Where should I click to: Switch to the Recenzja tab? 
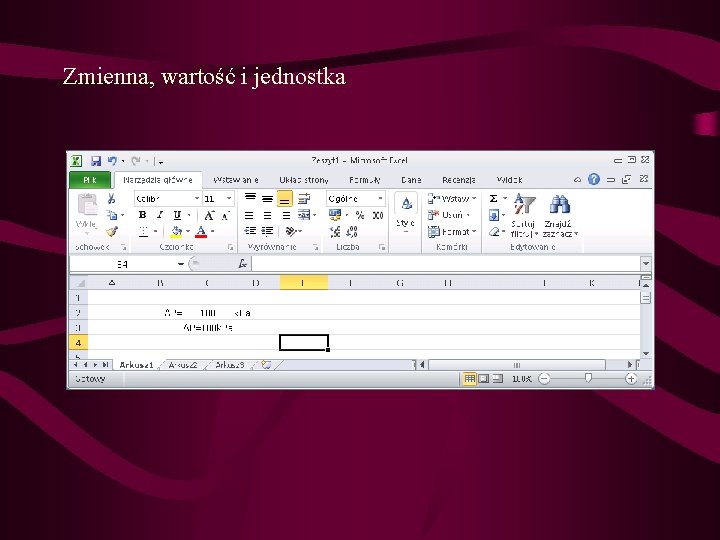(459, 180)
